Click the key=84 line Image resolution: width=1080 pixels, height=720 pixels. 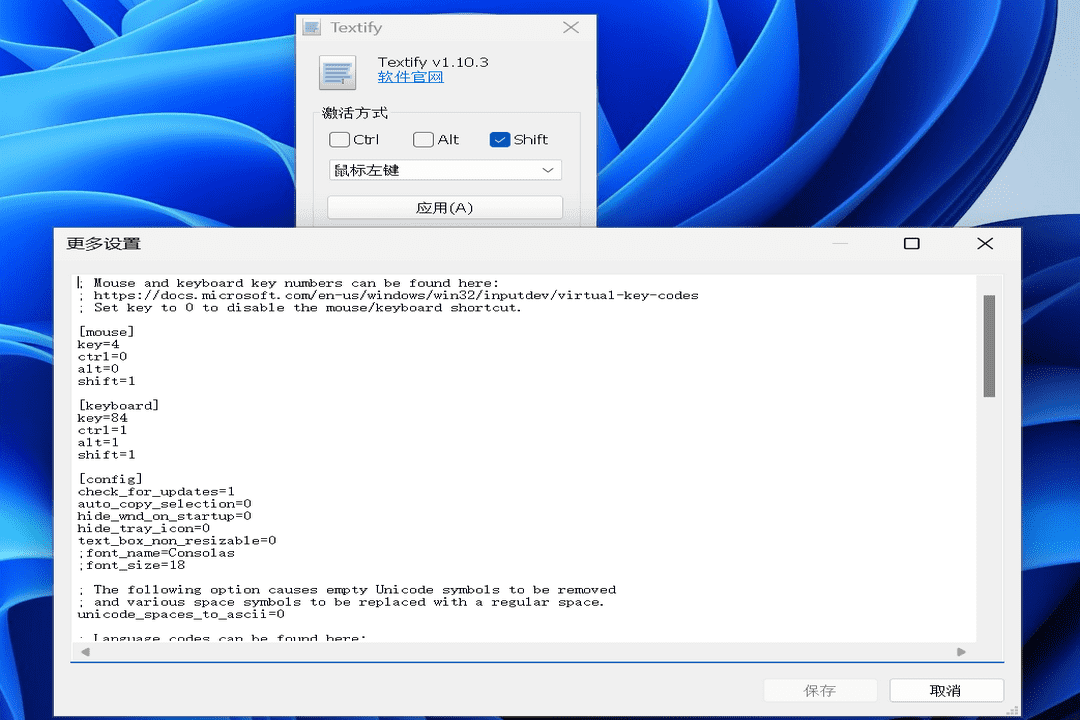click(102, 418)
